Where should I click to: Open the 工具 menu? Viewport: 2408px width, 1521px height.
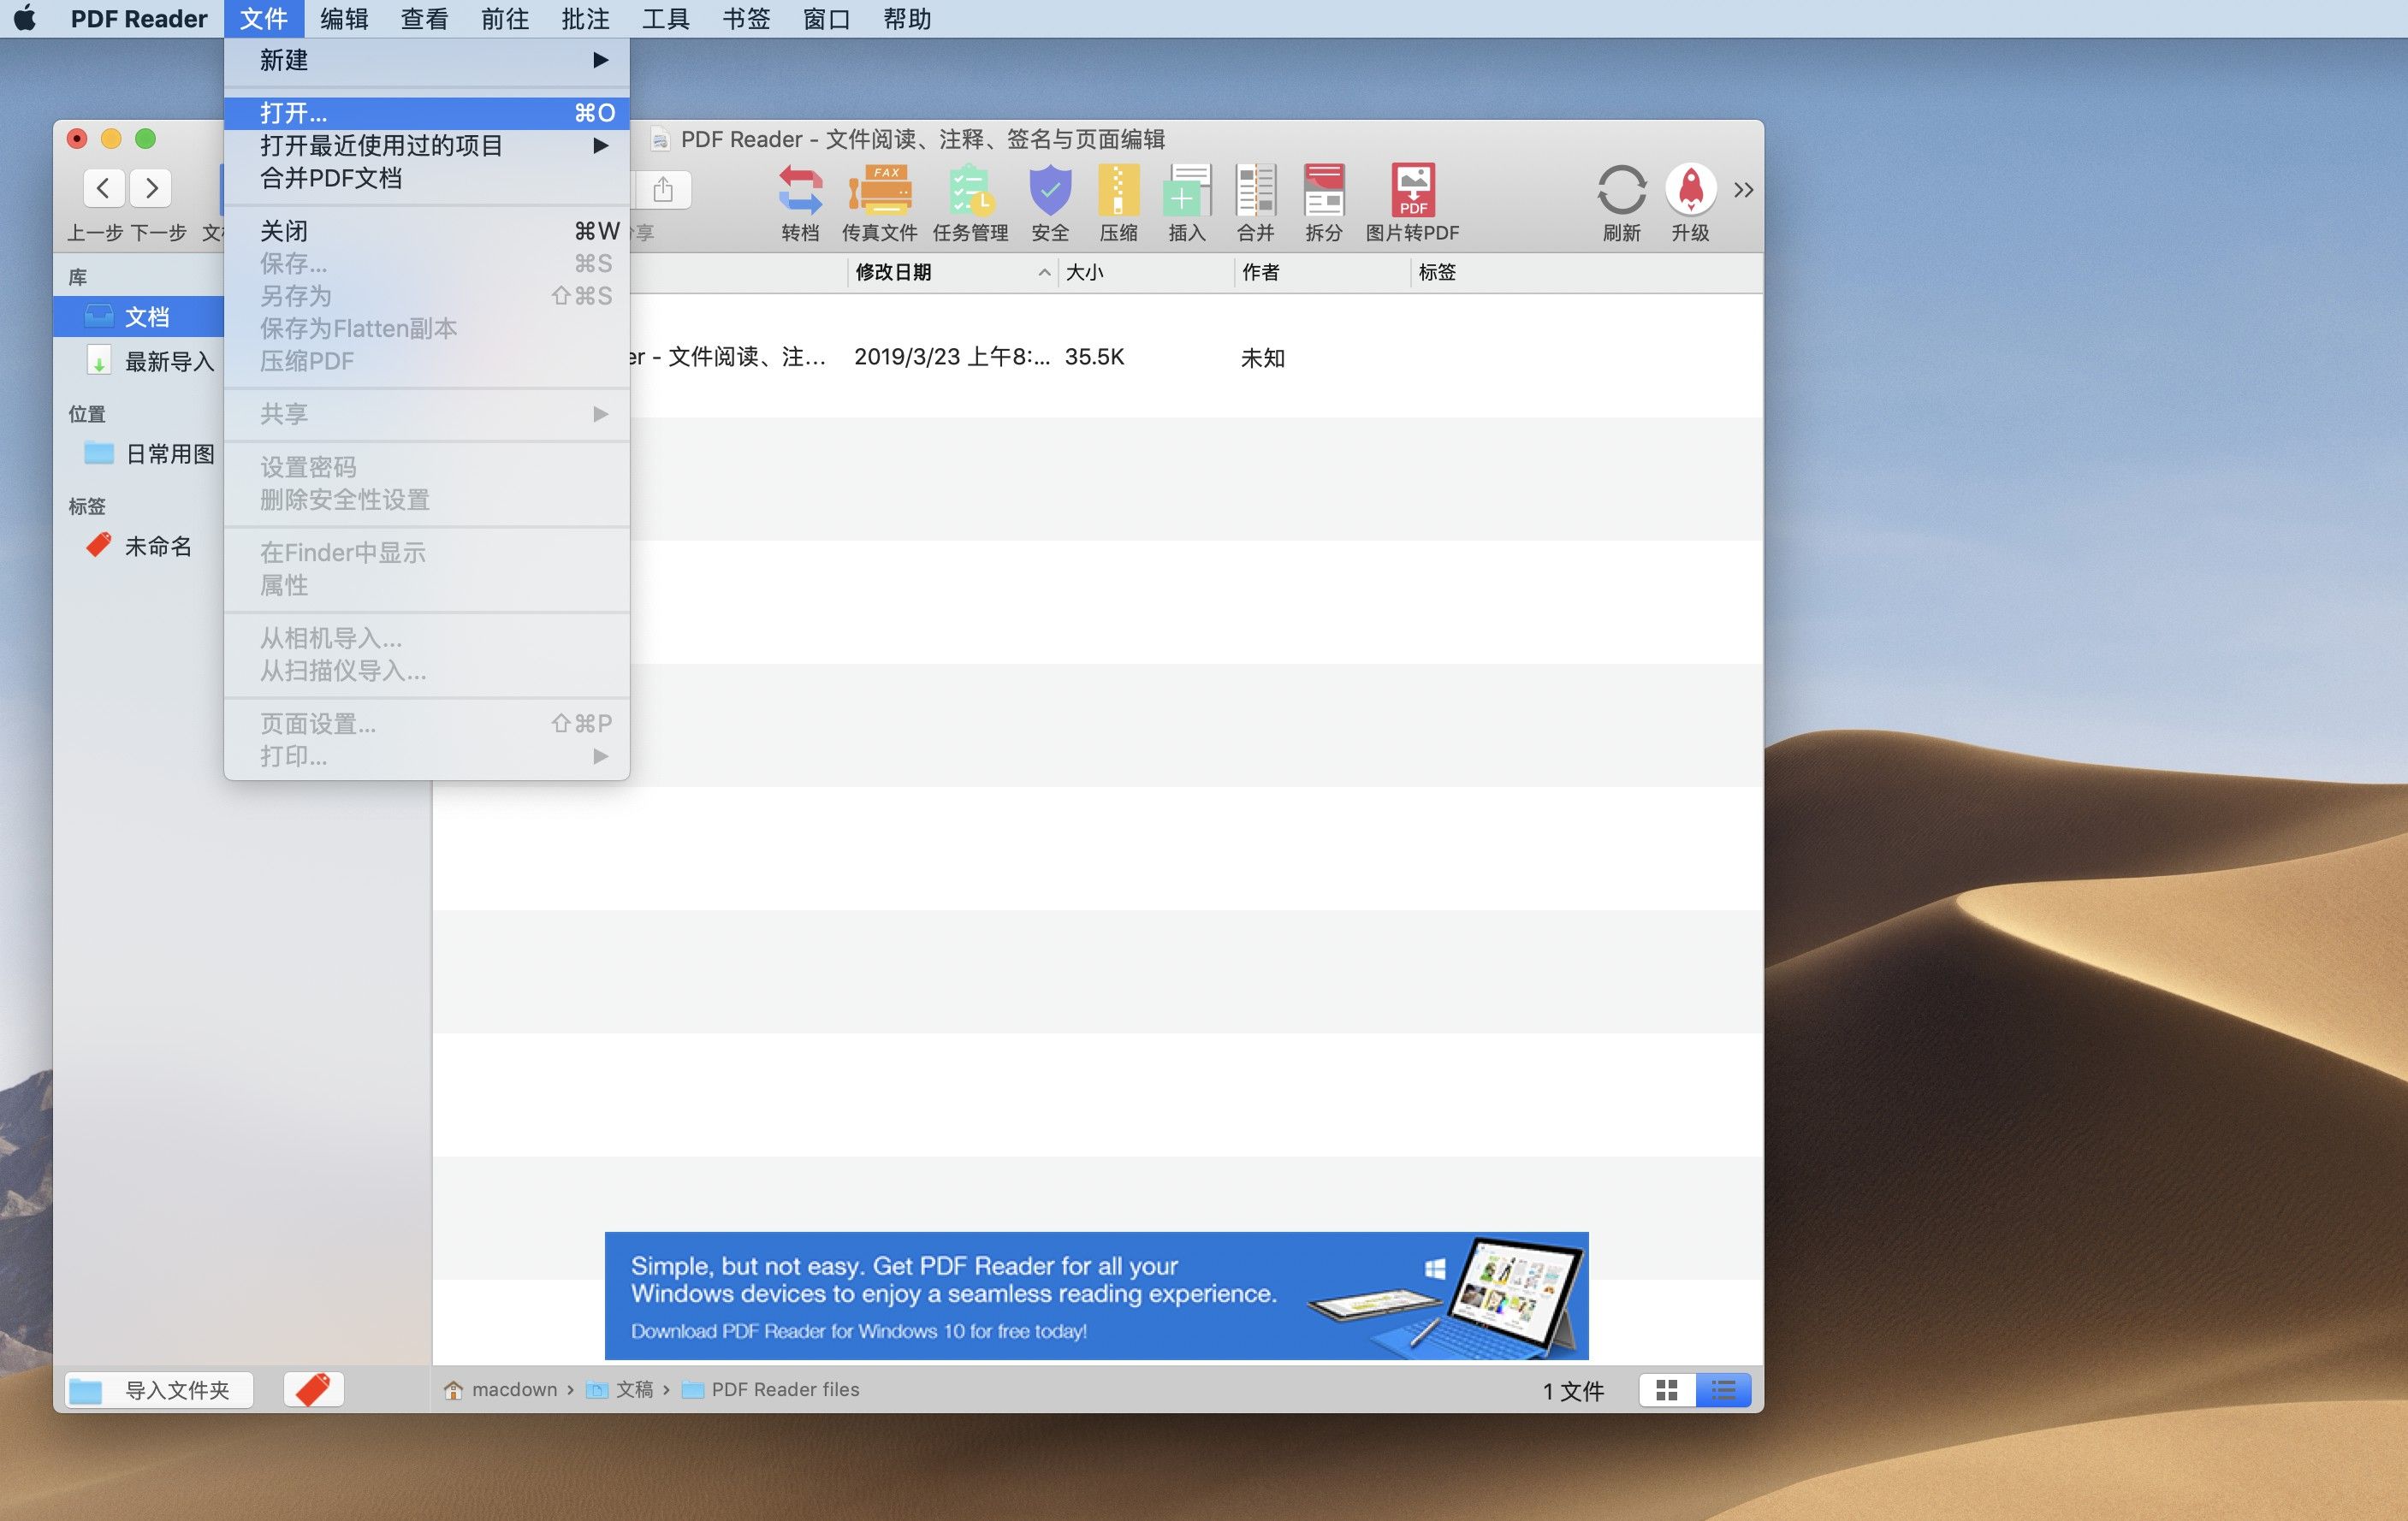(x=666, y=18)
